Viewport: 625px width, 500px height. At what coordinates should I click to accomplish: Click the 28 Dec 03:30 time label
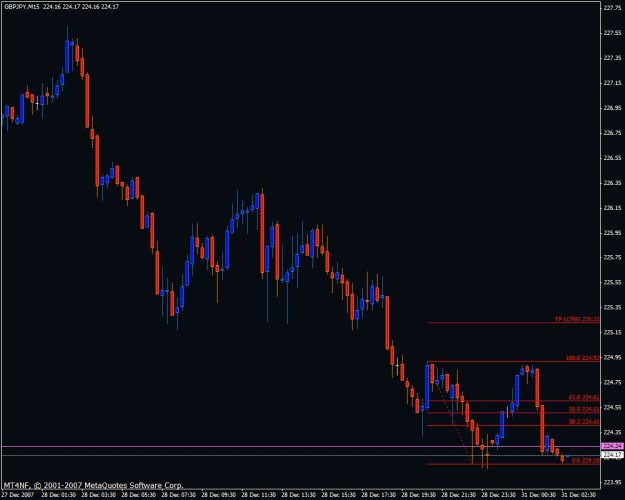[x=99, y=495]
